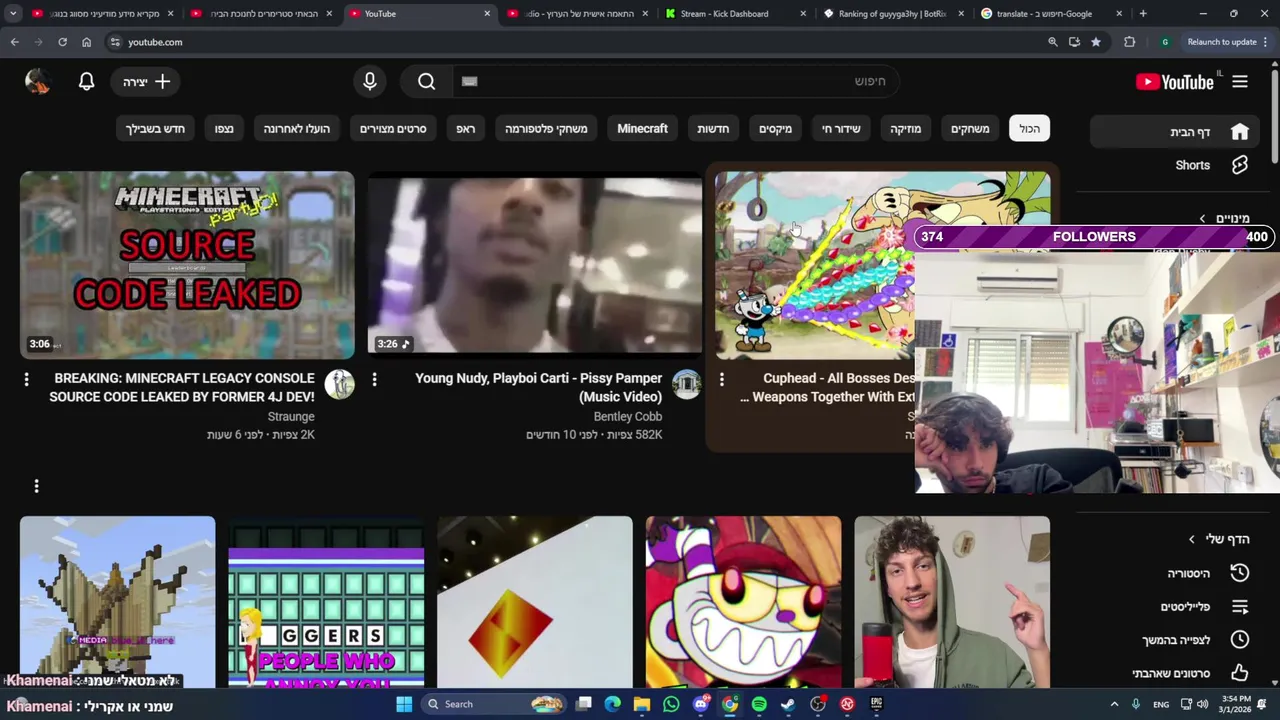This screenshot has height=720, width=1280.
Task: Switch to 'Ranking of guyyga3hy | BotRix' tab
Action: click(x=892, y=14)
